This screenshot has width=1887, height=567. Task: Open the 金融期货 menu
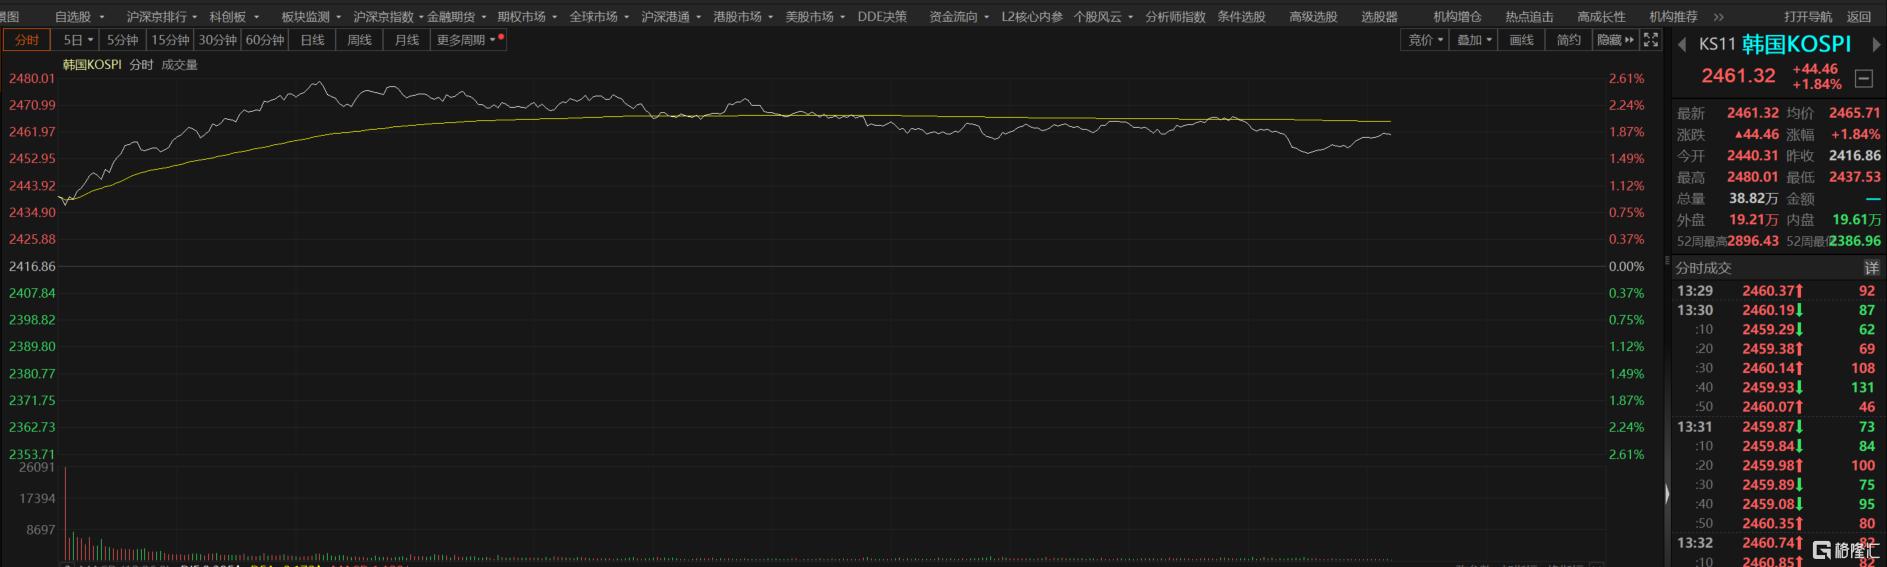[x=457, y=17]
